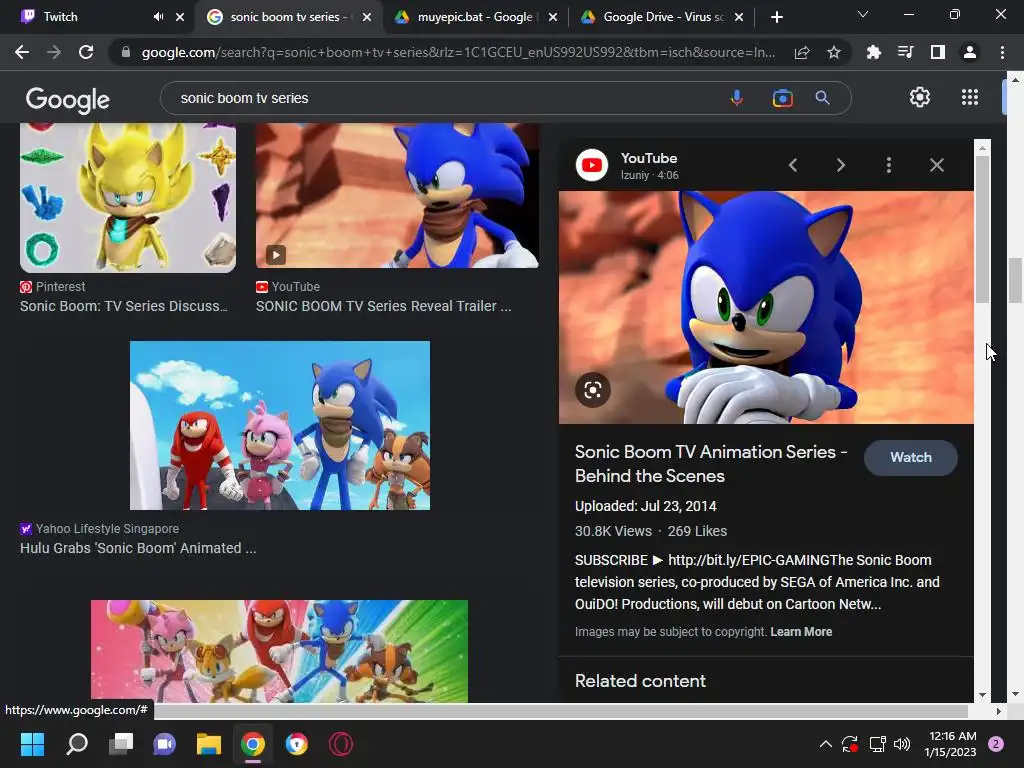This screenshot has height=768, width=1024.
Task: Open media controls icon in toolbar
Action: click(905, 52)
